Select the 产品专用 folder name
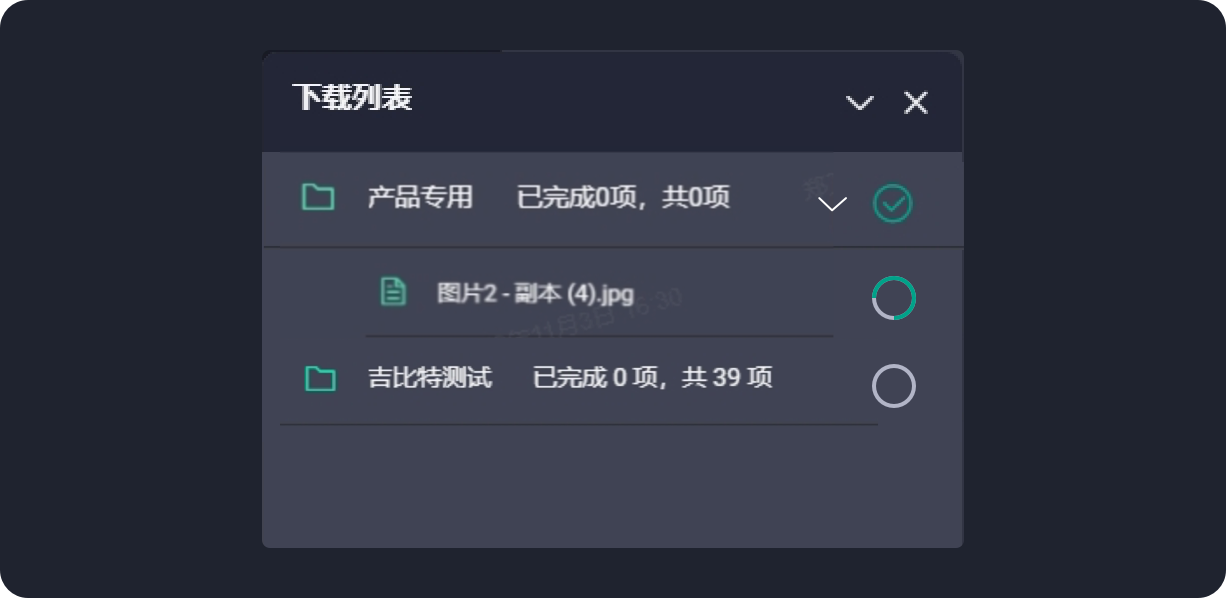The height and width of the screenshot is (598, 1226). (420, 197)
